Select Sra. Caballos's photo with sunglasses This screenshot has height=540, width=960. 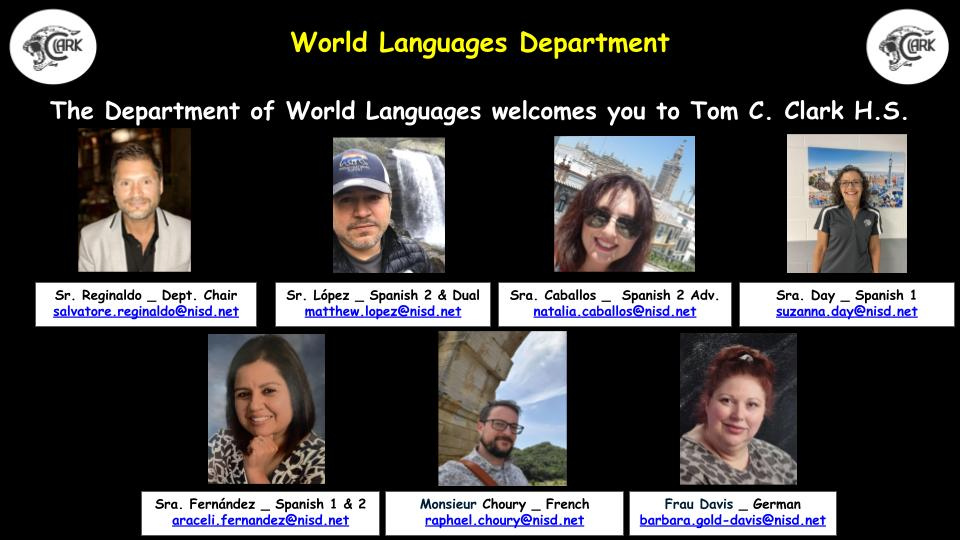click(624, 204)
